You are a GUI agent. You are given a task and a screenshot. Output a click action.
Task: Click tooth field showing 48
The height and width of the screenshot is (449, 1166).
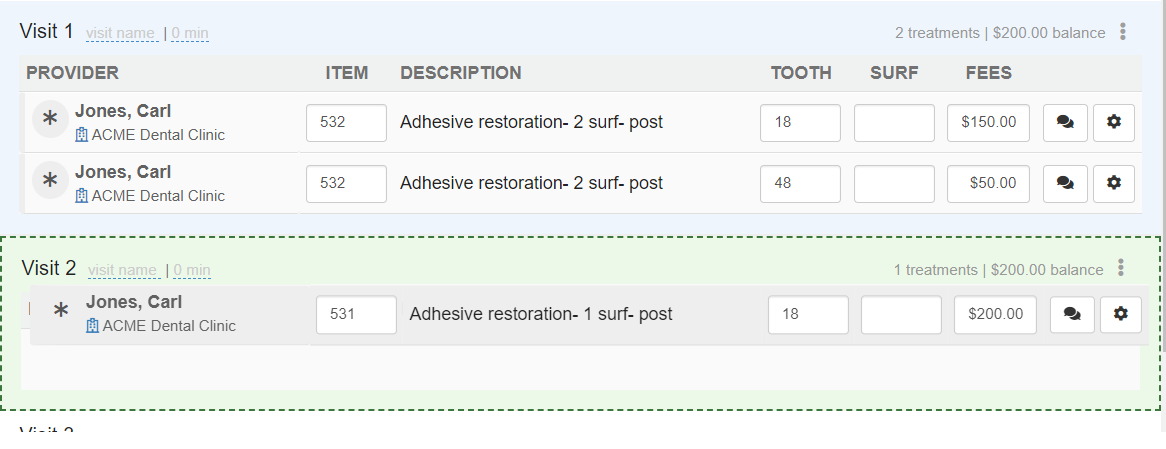(x=800, y=184)
